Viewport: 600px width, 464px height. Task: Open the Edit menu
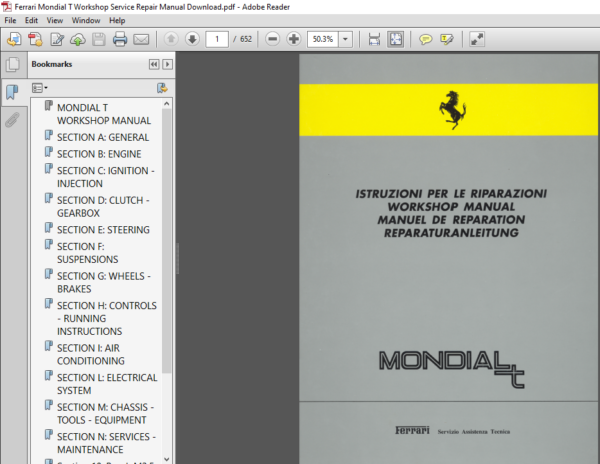(x=31, y=20)
